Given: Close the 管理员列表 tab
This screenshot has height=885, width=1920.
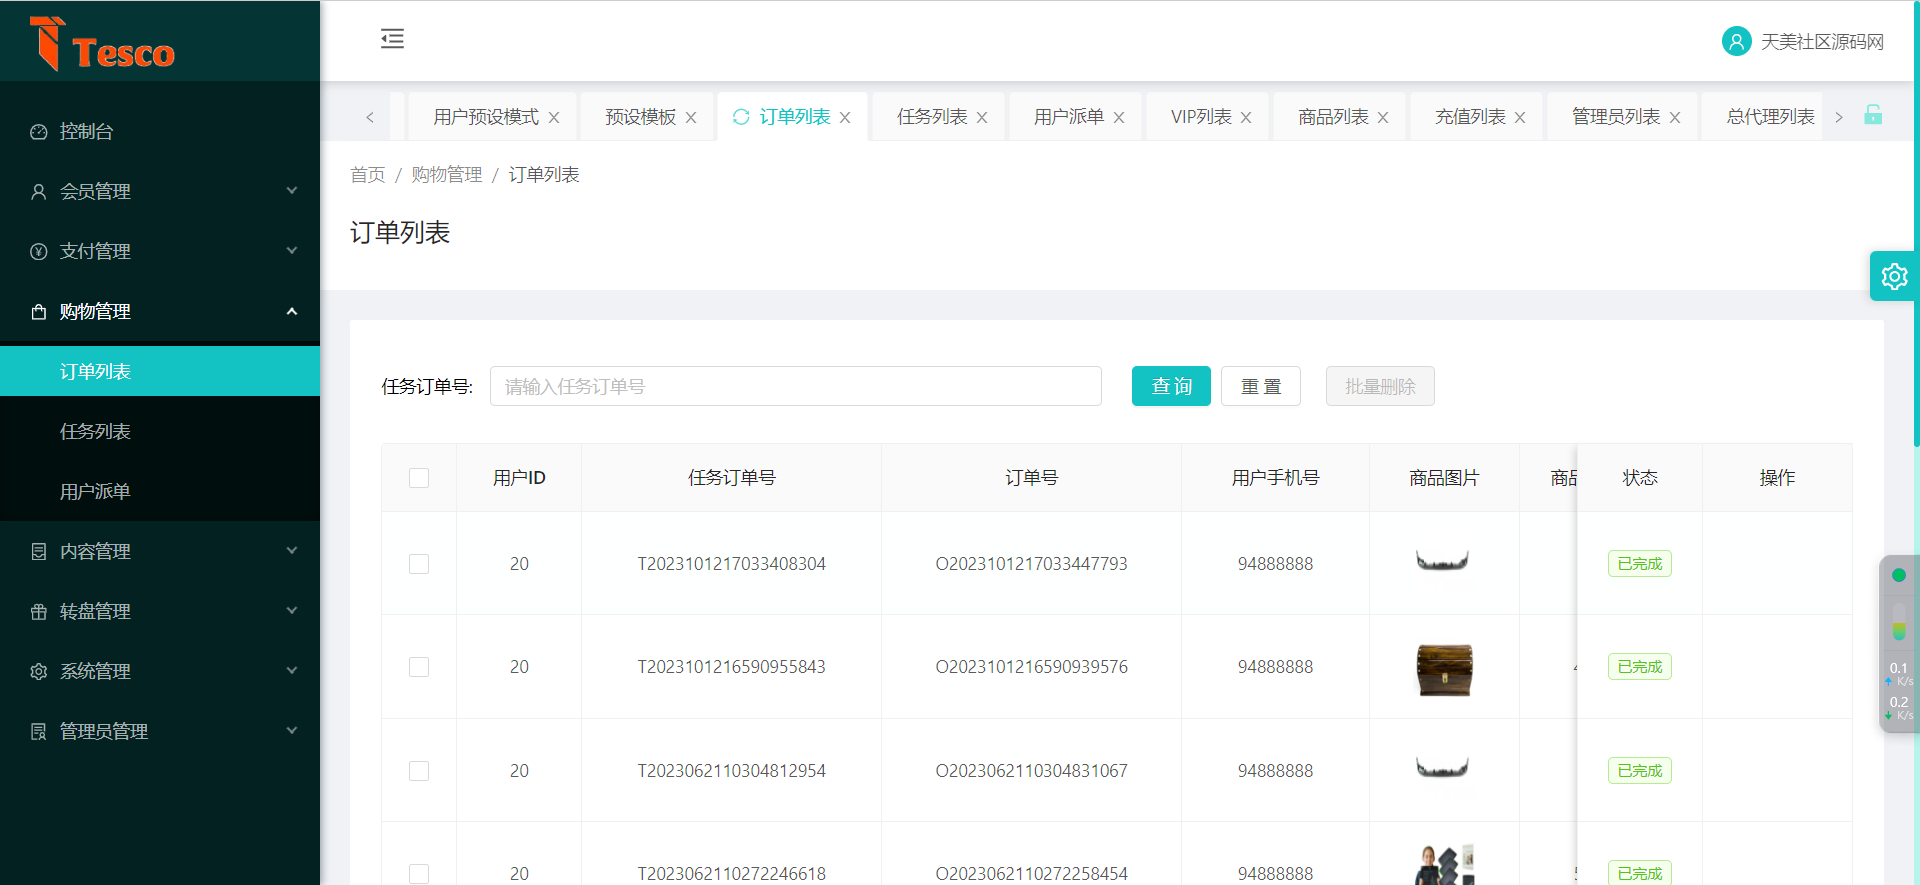Looking at the screenshot, I should [x=1675, y=118].
